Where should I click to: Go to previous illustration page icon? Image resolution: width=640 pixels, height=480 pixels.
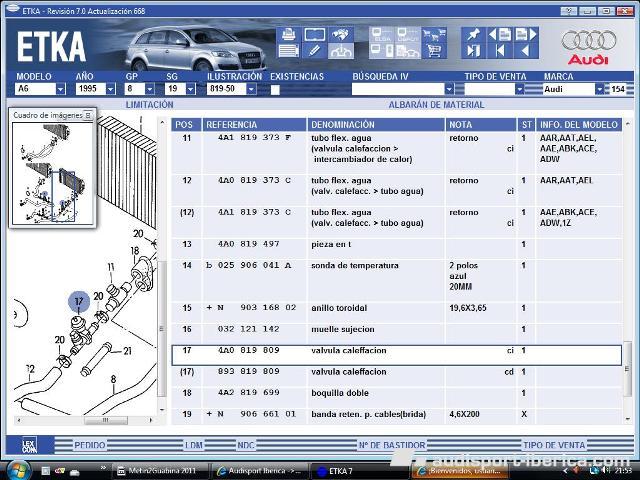500,35
